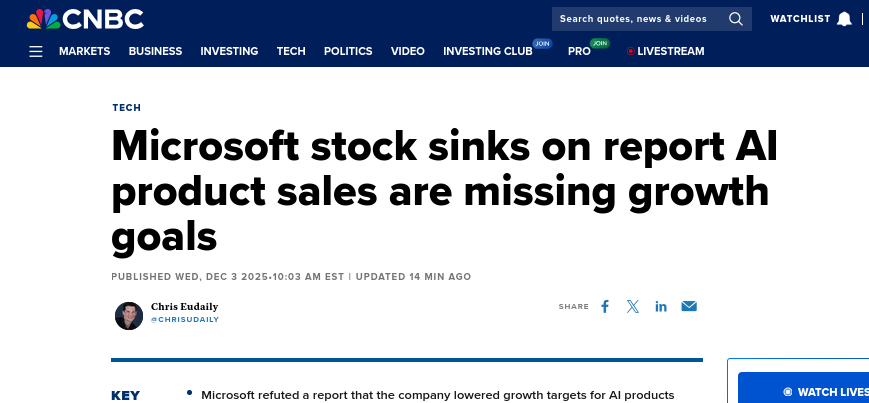Click the TECH category label above headline
Viewport: 869px width, 403px height.
127,107
